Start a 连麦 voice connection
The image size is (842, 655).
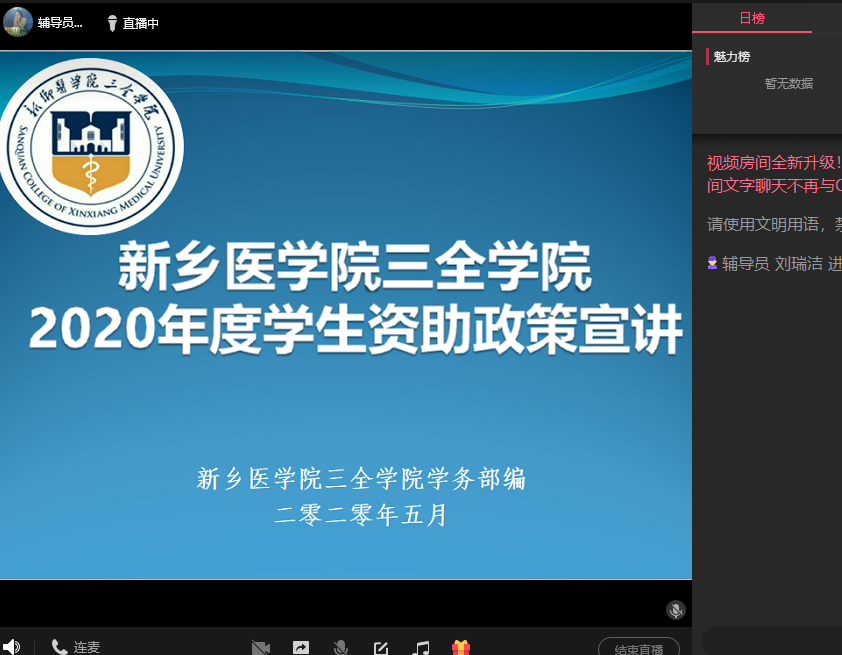[76, 647]
